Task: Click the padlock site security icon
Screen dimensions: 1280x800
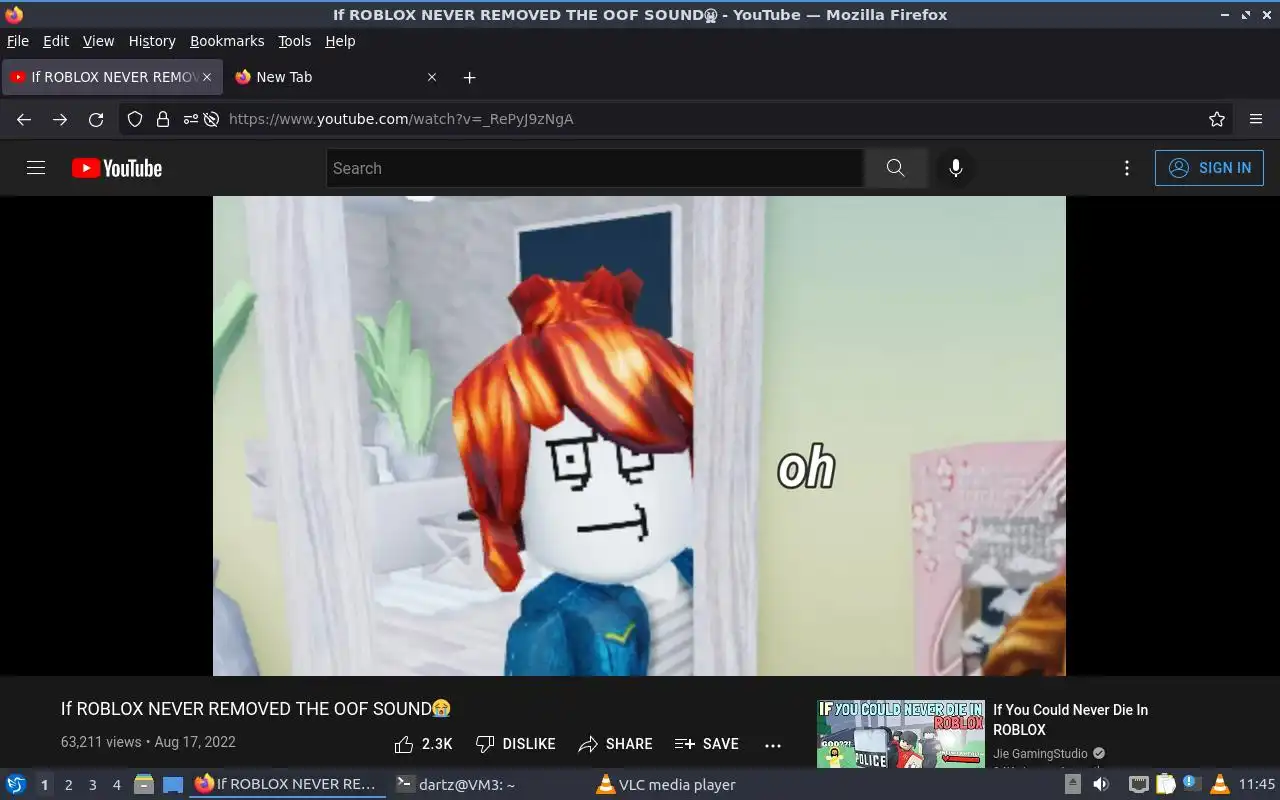Action: tap(163, 119)
